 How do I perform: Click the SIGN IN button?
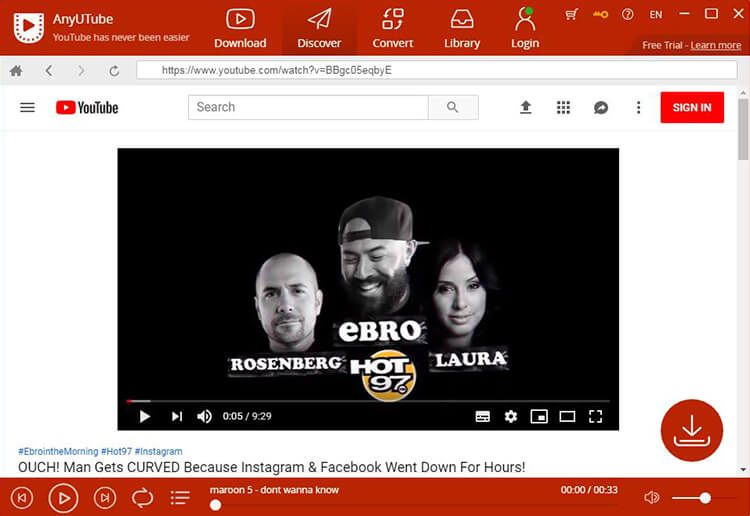(692, 108)
